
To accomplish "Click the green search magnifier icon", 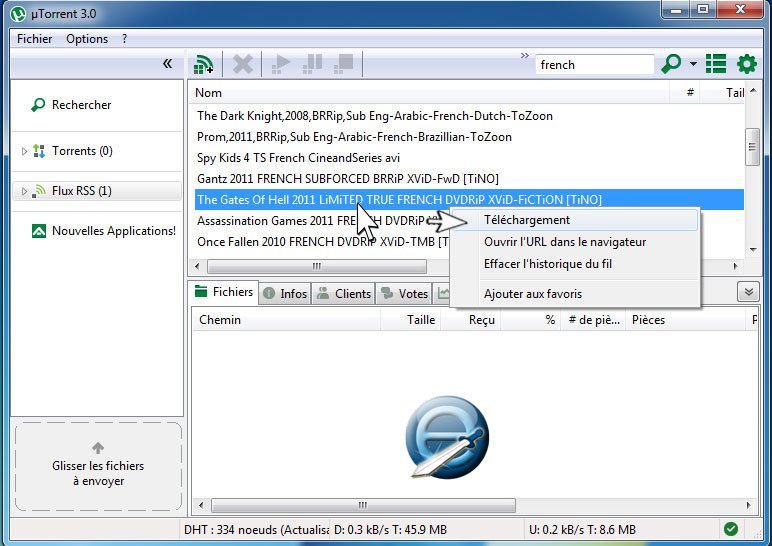I will (671, 64).
